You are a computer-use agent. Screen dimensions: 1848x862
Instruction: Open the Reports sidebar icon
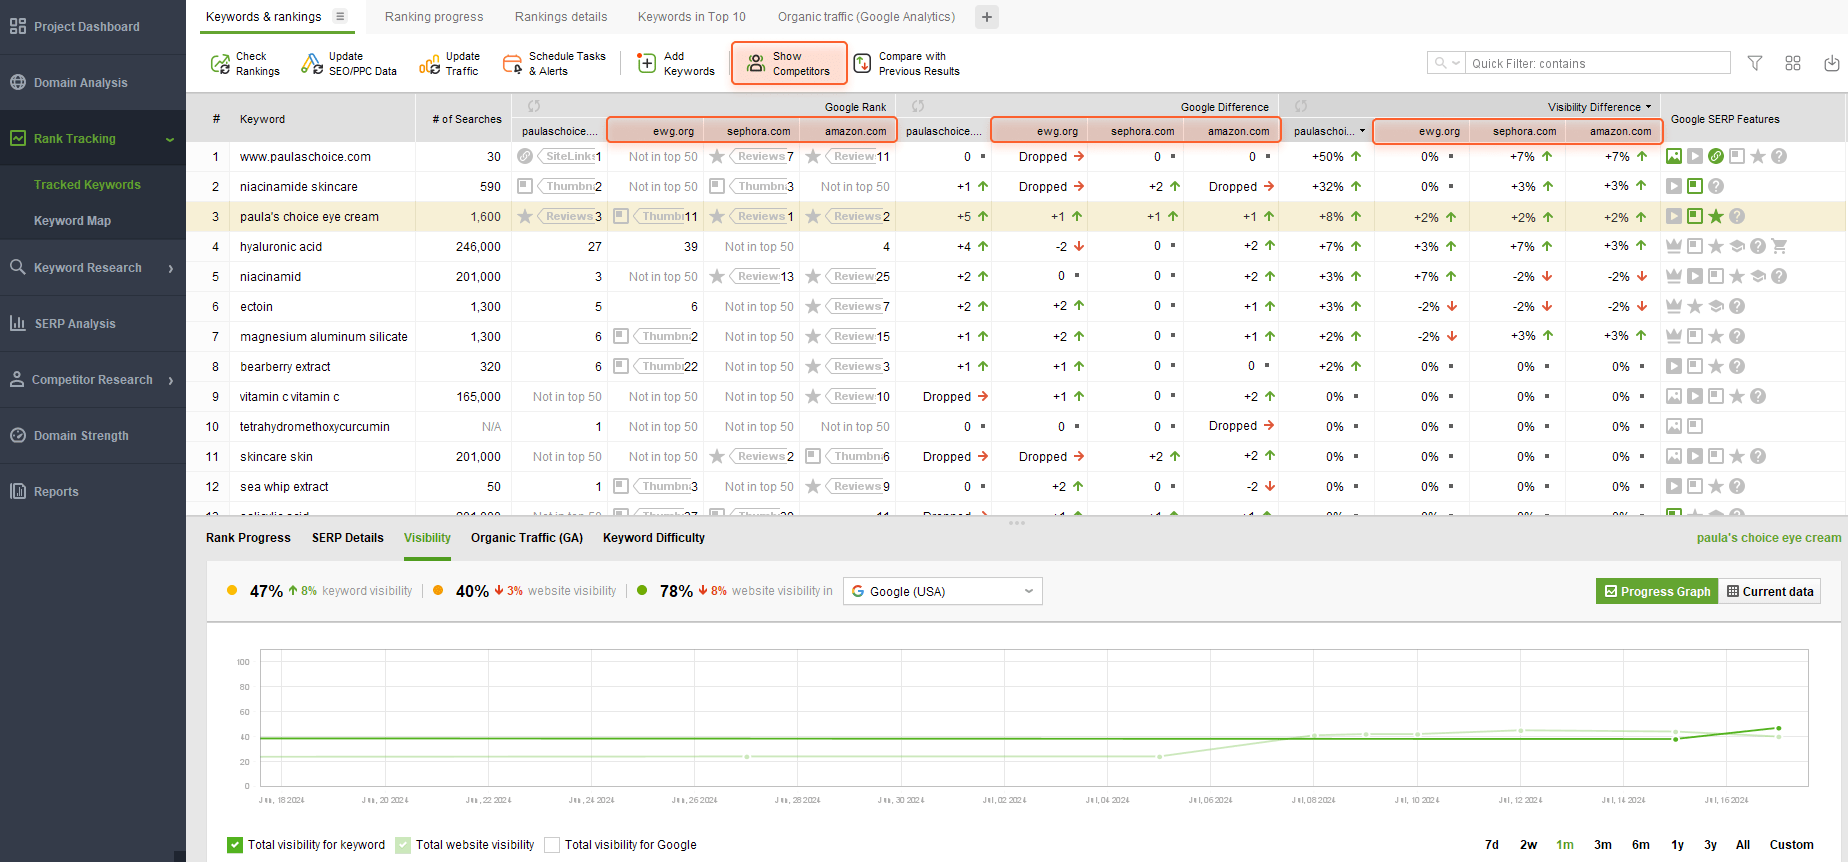point(18,491)
